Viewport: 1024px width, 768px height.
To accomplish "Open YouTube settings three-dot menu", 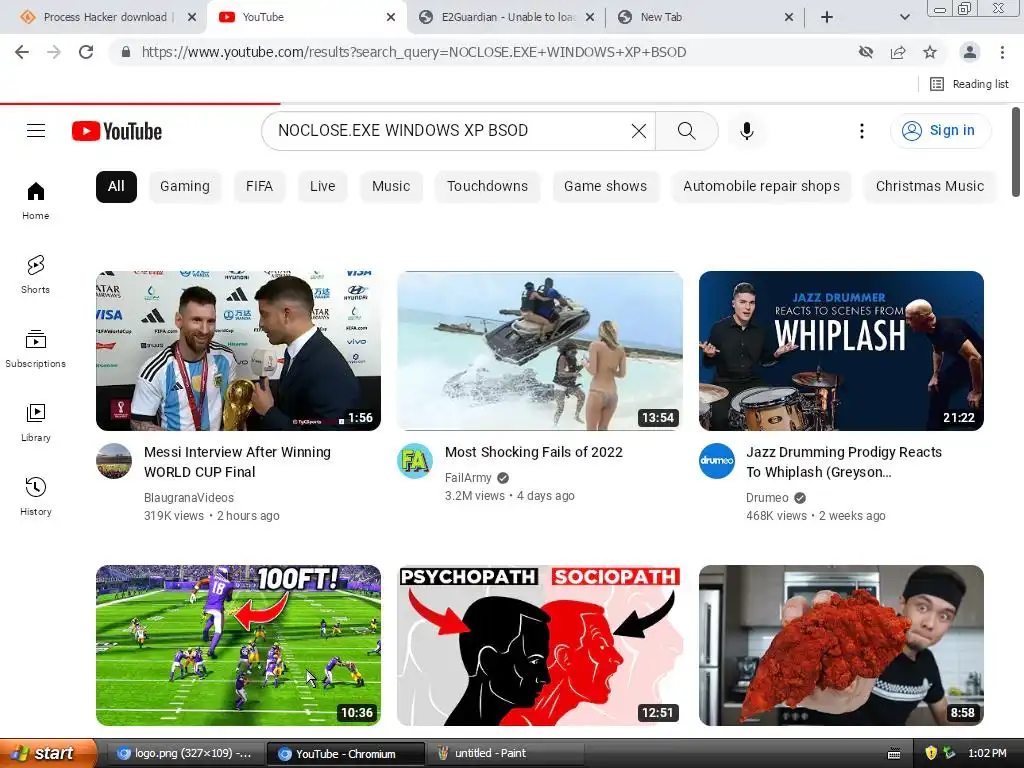I will 861,131.
